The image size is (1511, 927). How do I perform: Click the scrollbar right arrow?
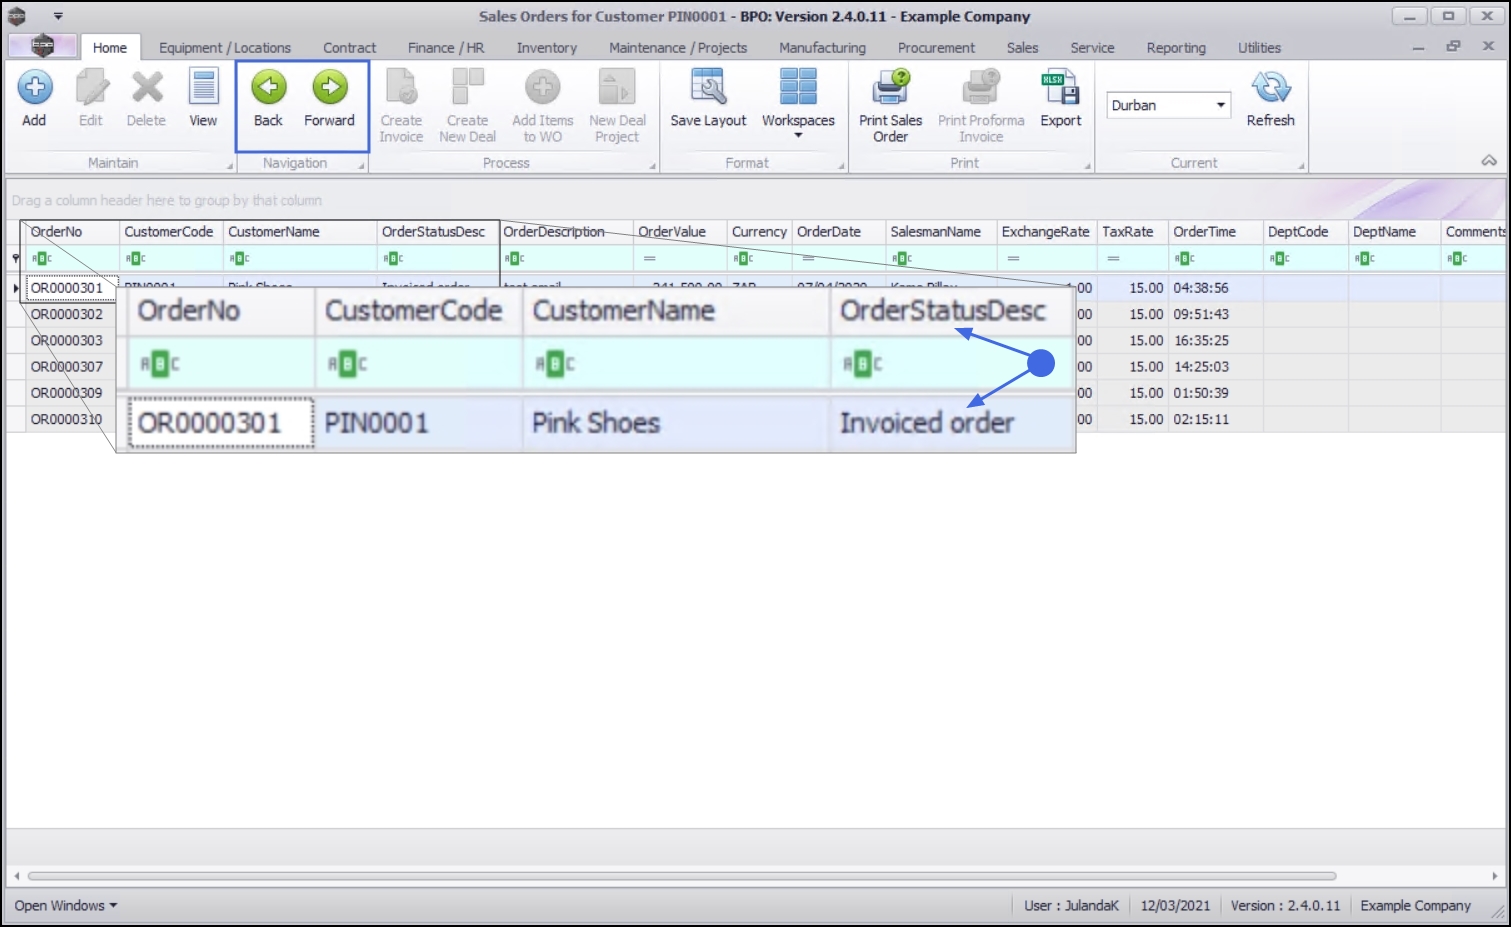coord(1494,876)
